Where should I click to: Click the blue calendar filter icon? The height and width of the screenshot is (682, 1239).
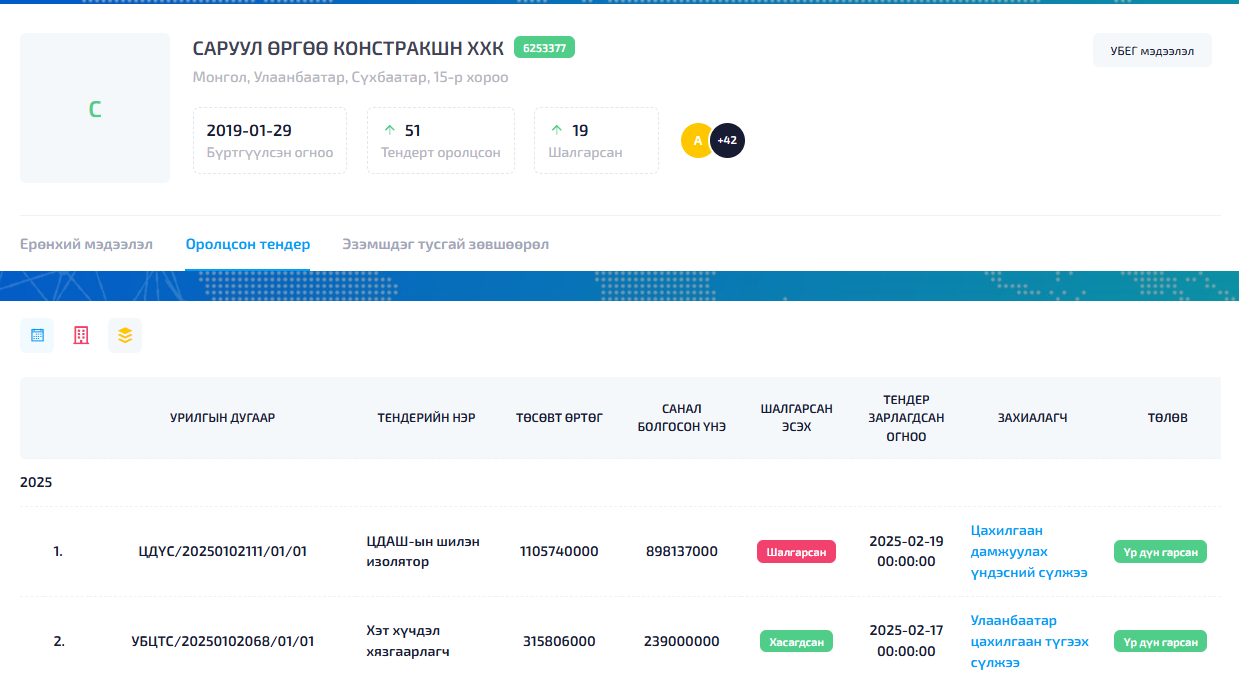click(37, 336)
